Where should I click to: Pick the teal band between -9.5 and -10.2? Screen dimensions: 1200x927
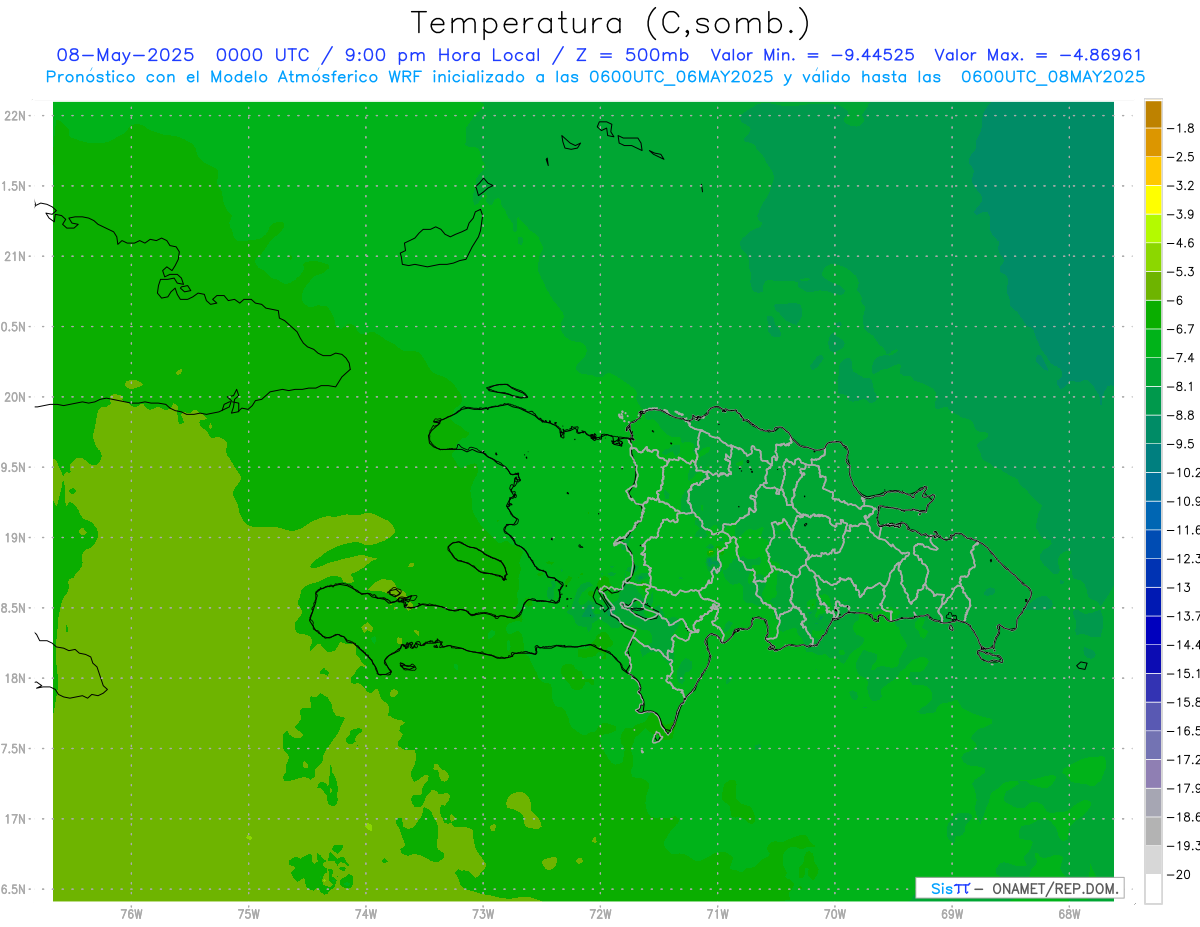[x=1153, y=458]
